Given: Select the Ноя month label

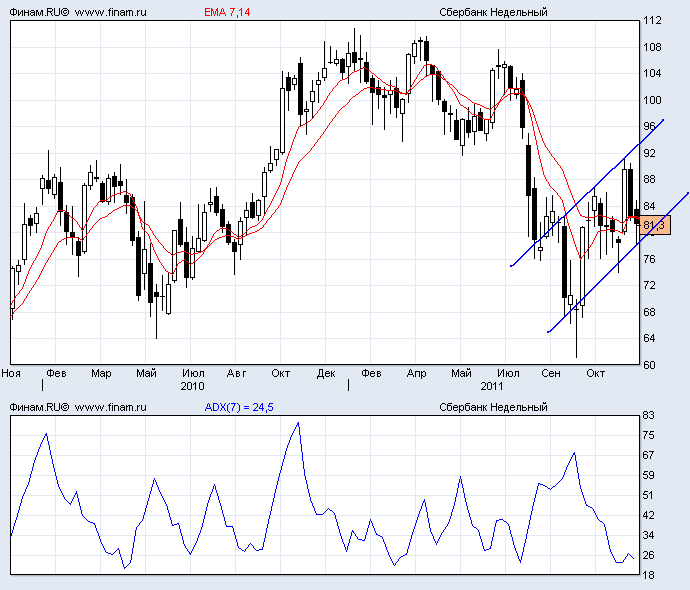Looking at the screenshot, I should pyautogui.click(x=11, y=374).
